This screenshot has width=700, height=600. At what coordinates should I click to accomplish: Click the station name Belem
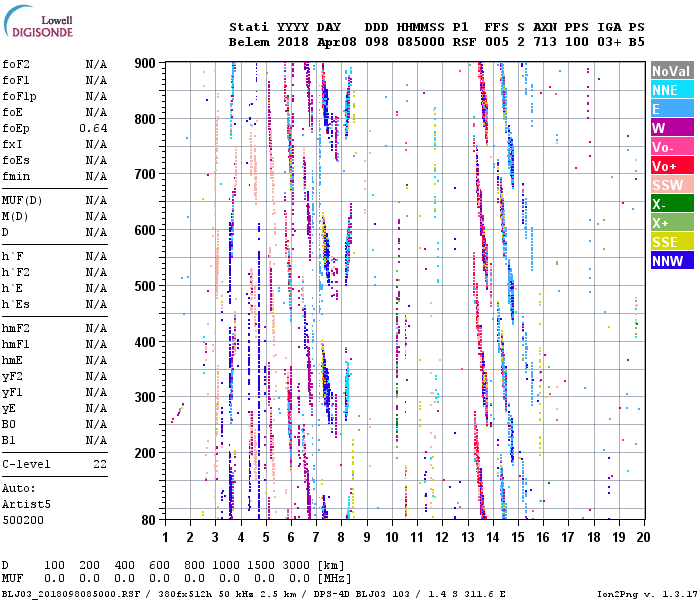coord(249,42)
